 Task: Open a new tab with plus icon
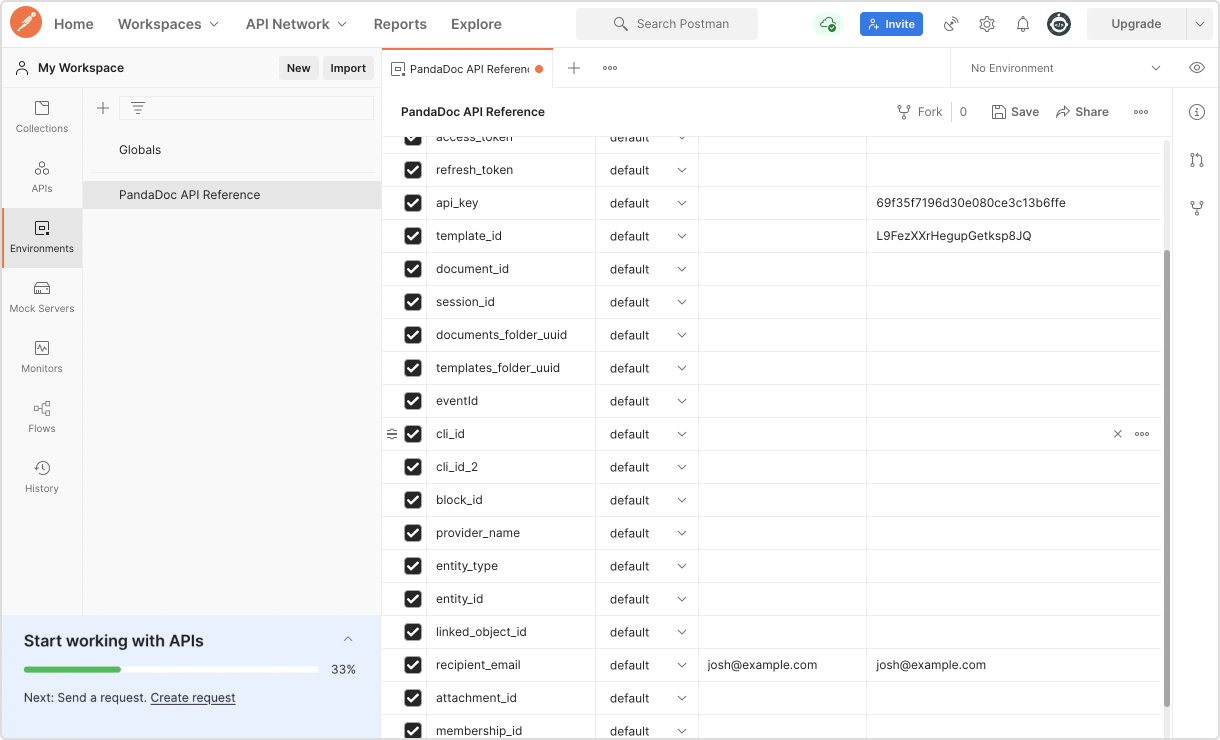[574, 68]
